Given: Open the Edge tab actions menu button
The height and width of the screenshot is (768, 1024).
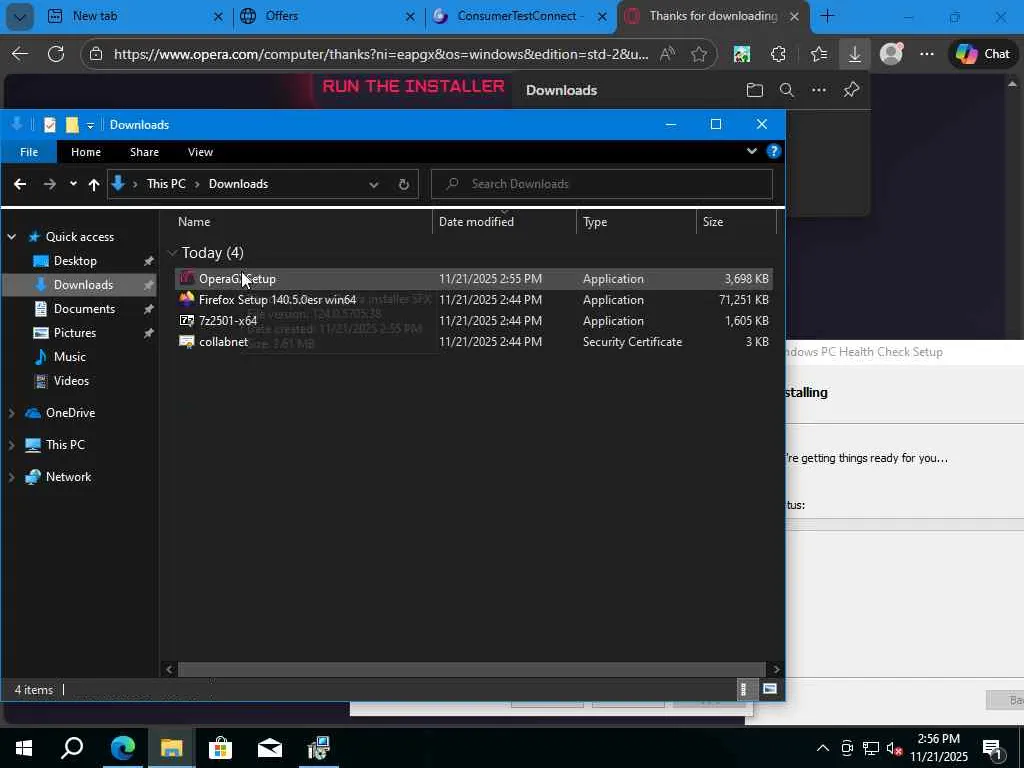Looking at the screenshot, I should pyautogui.click(x=20, y=16).
